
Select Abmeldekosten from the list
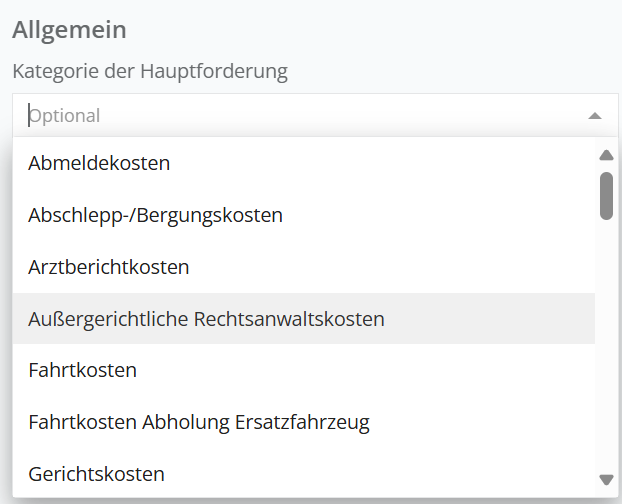point(99,163)
